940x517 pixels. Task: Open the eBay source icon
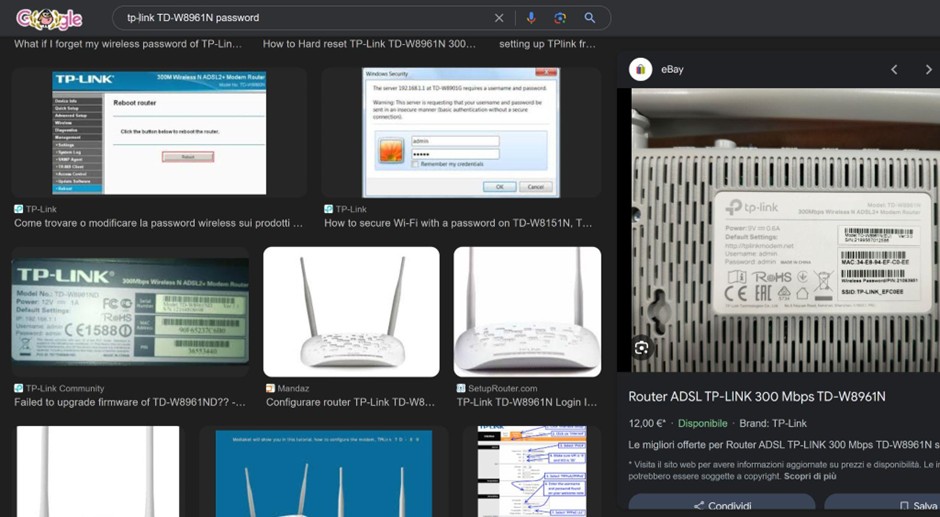[641, 69]
